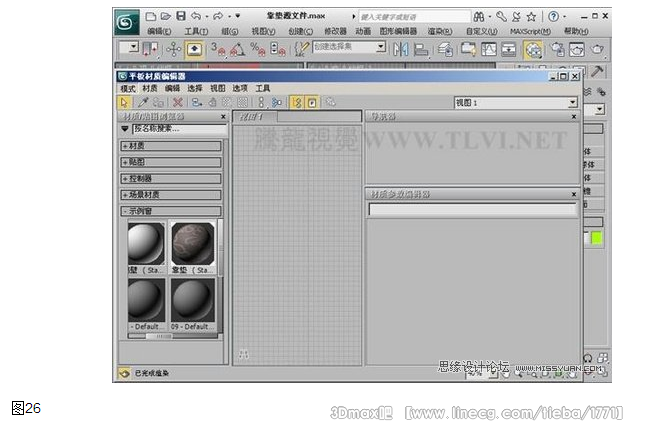The height and width of the screenshot is (430, 652).
Task: Click the Favorites star icon
Action: click(x=531, y=17)
